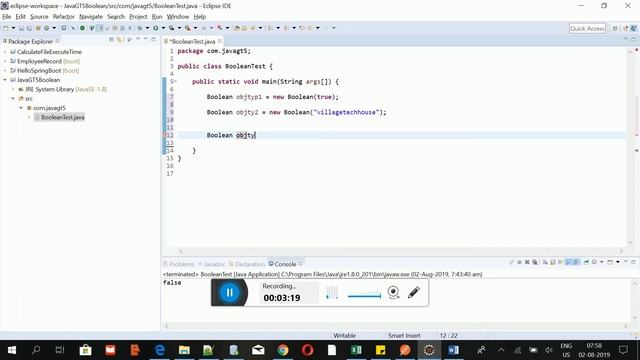The width and height of the screenshot is (640, 360).
Task: Maximize the Console view
Action: (x=633, y=262)
